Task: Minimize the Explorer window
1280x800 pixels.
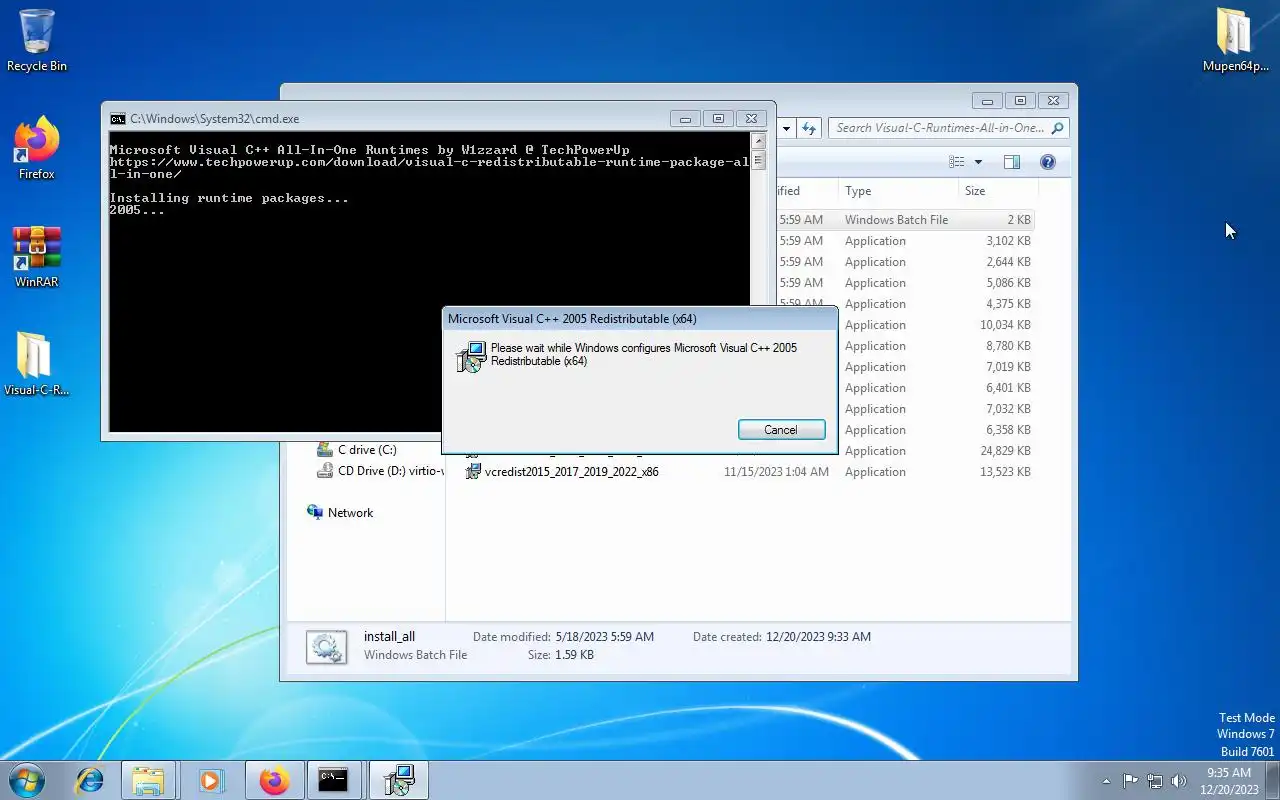Action: coord(987,101)
